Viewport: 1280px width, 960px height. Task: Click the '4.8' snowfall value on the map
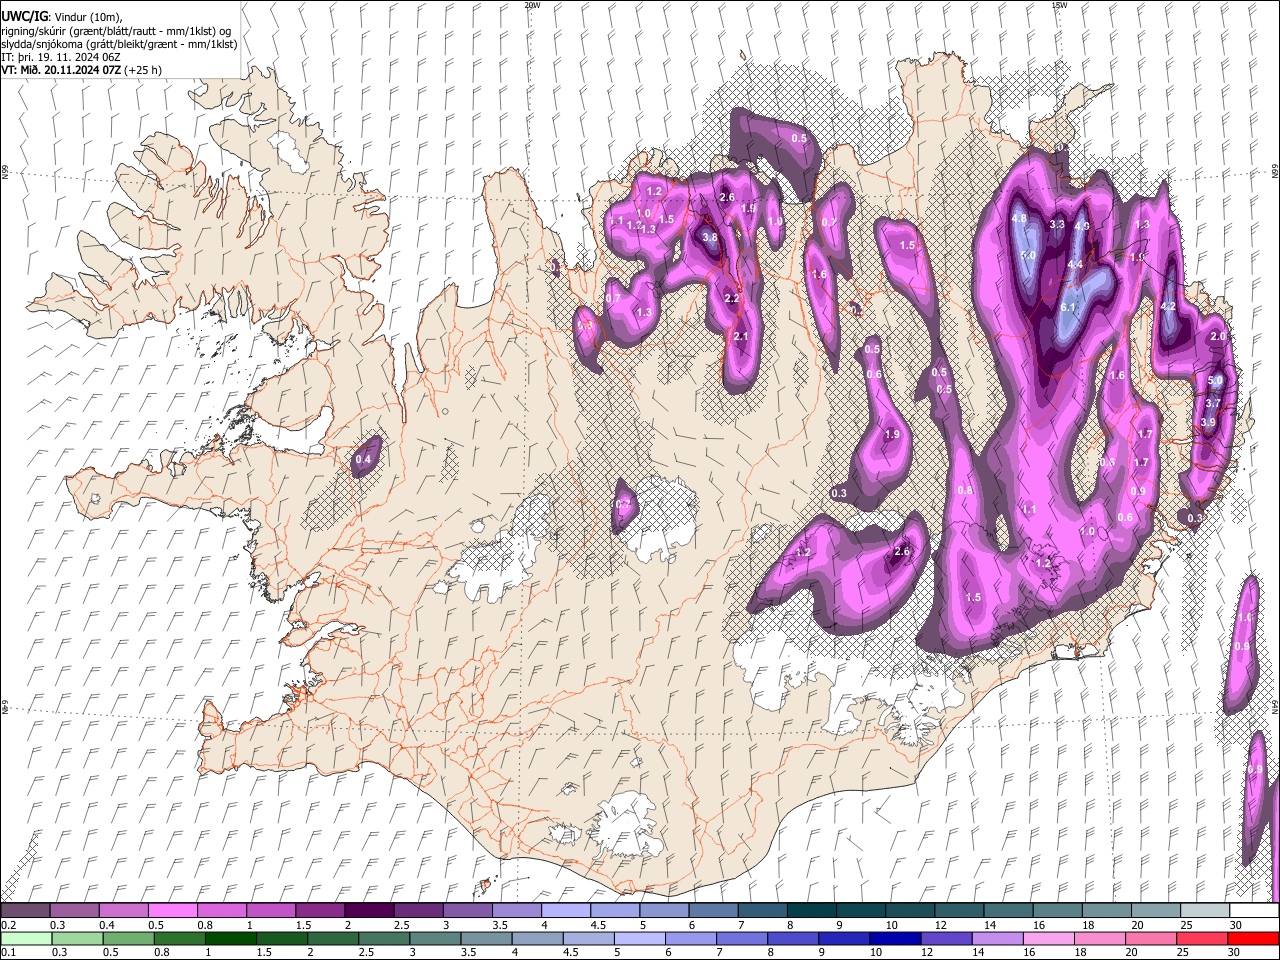click(1019, 219)
